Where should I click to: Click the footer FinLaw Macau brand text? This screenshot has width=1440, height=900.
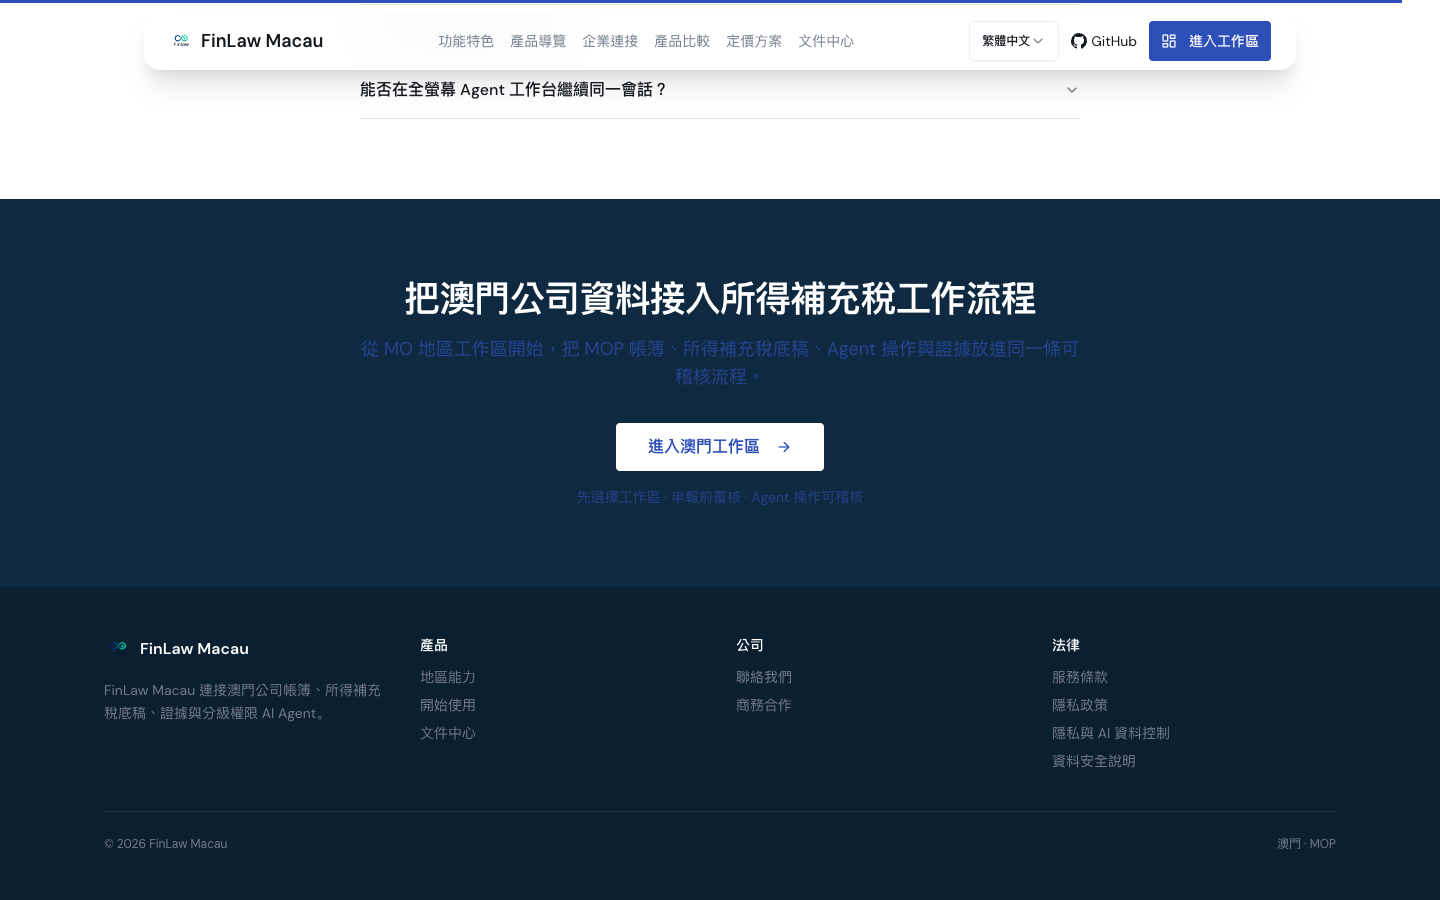[194, 648]
